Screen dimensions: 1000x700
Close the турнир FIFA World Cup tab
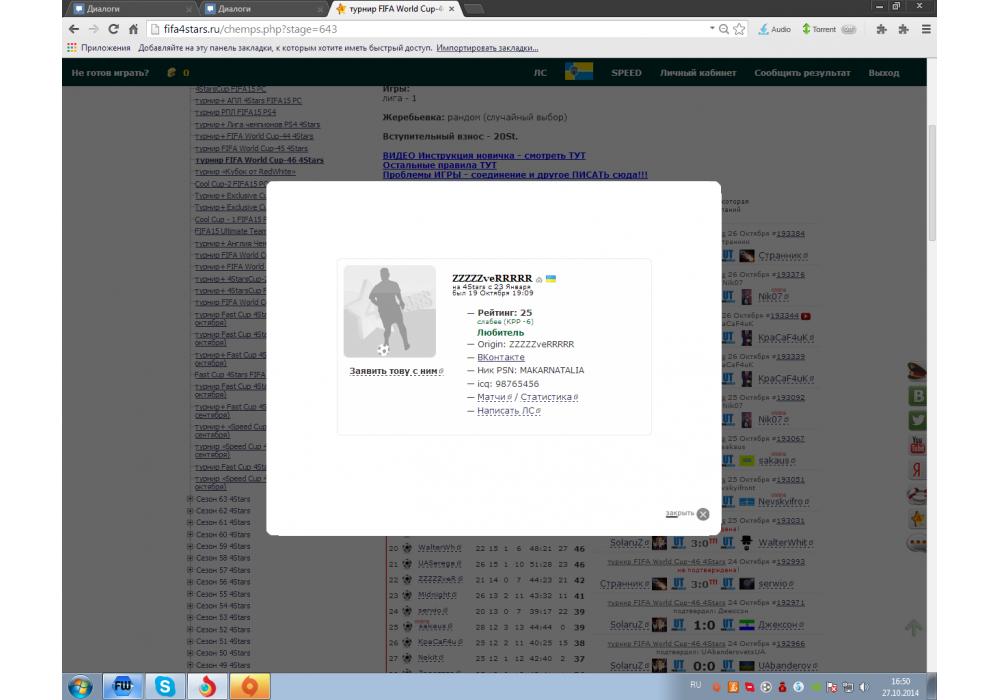pyautogui.click(x=452, y=9)
